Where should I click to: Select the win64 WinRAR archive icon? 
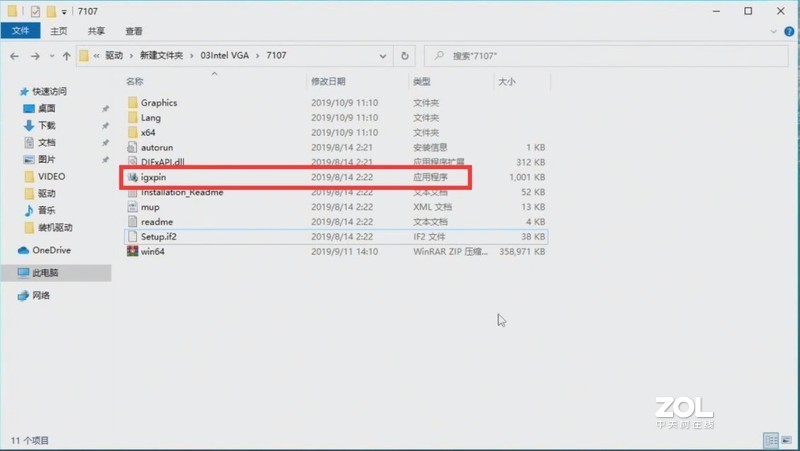coord(132,251)
